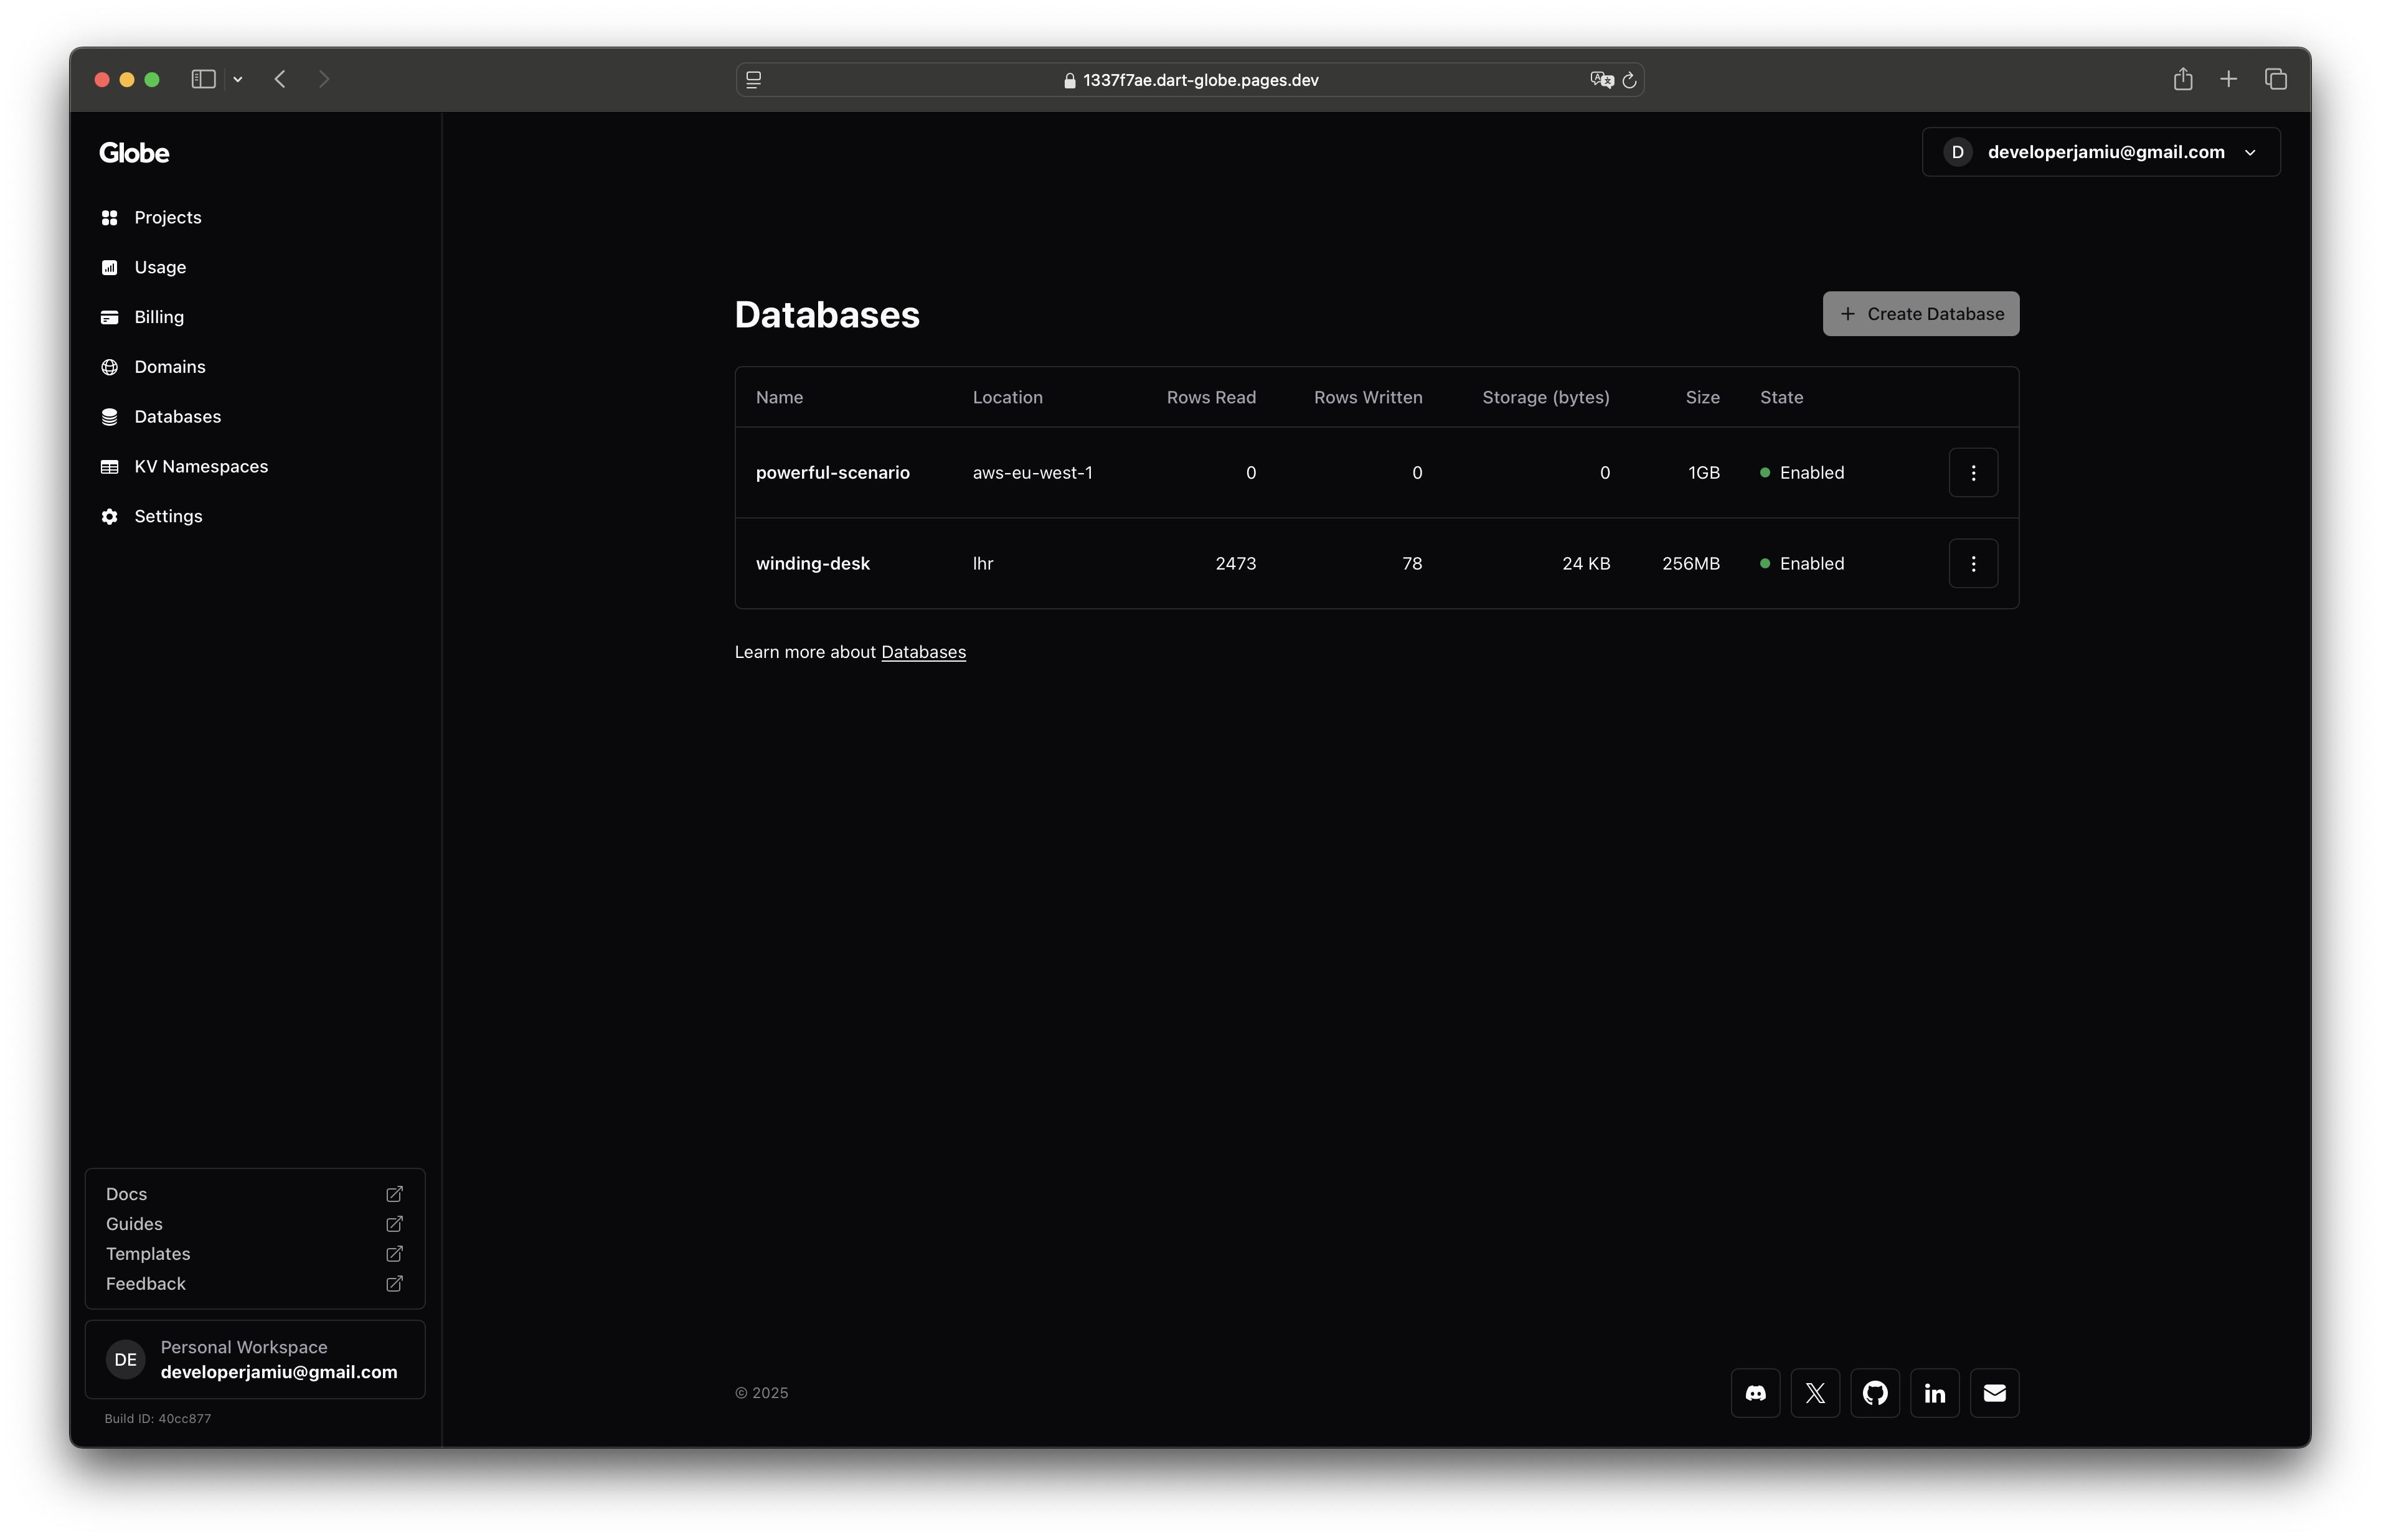
Task: Follow the Databases learn more link
Action: 922,652
